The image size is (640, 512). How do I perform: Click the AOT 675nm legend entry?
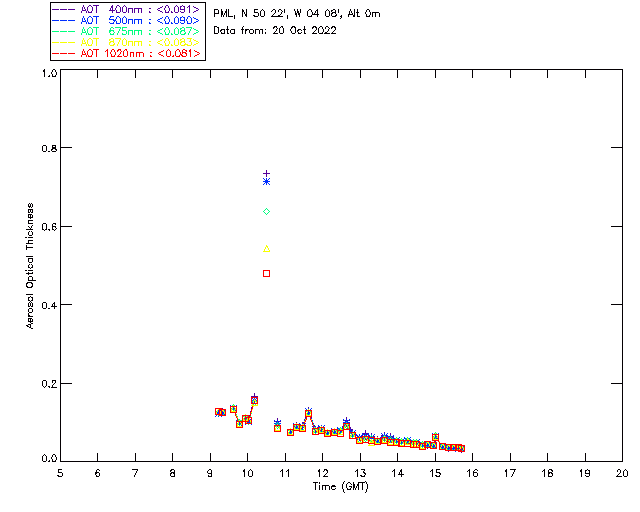(126, 31)
